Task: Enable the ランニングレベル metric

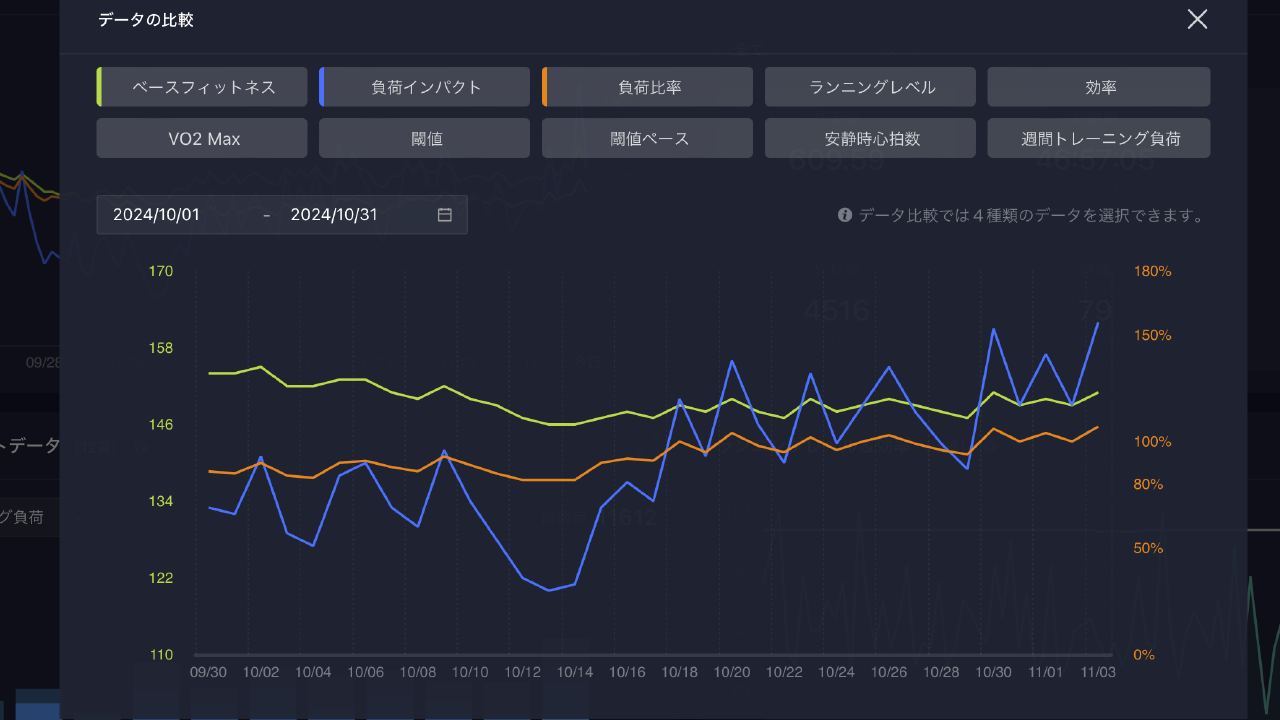Action: click(870, 87)
